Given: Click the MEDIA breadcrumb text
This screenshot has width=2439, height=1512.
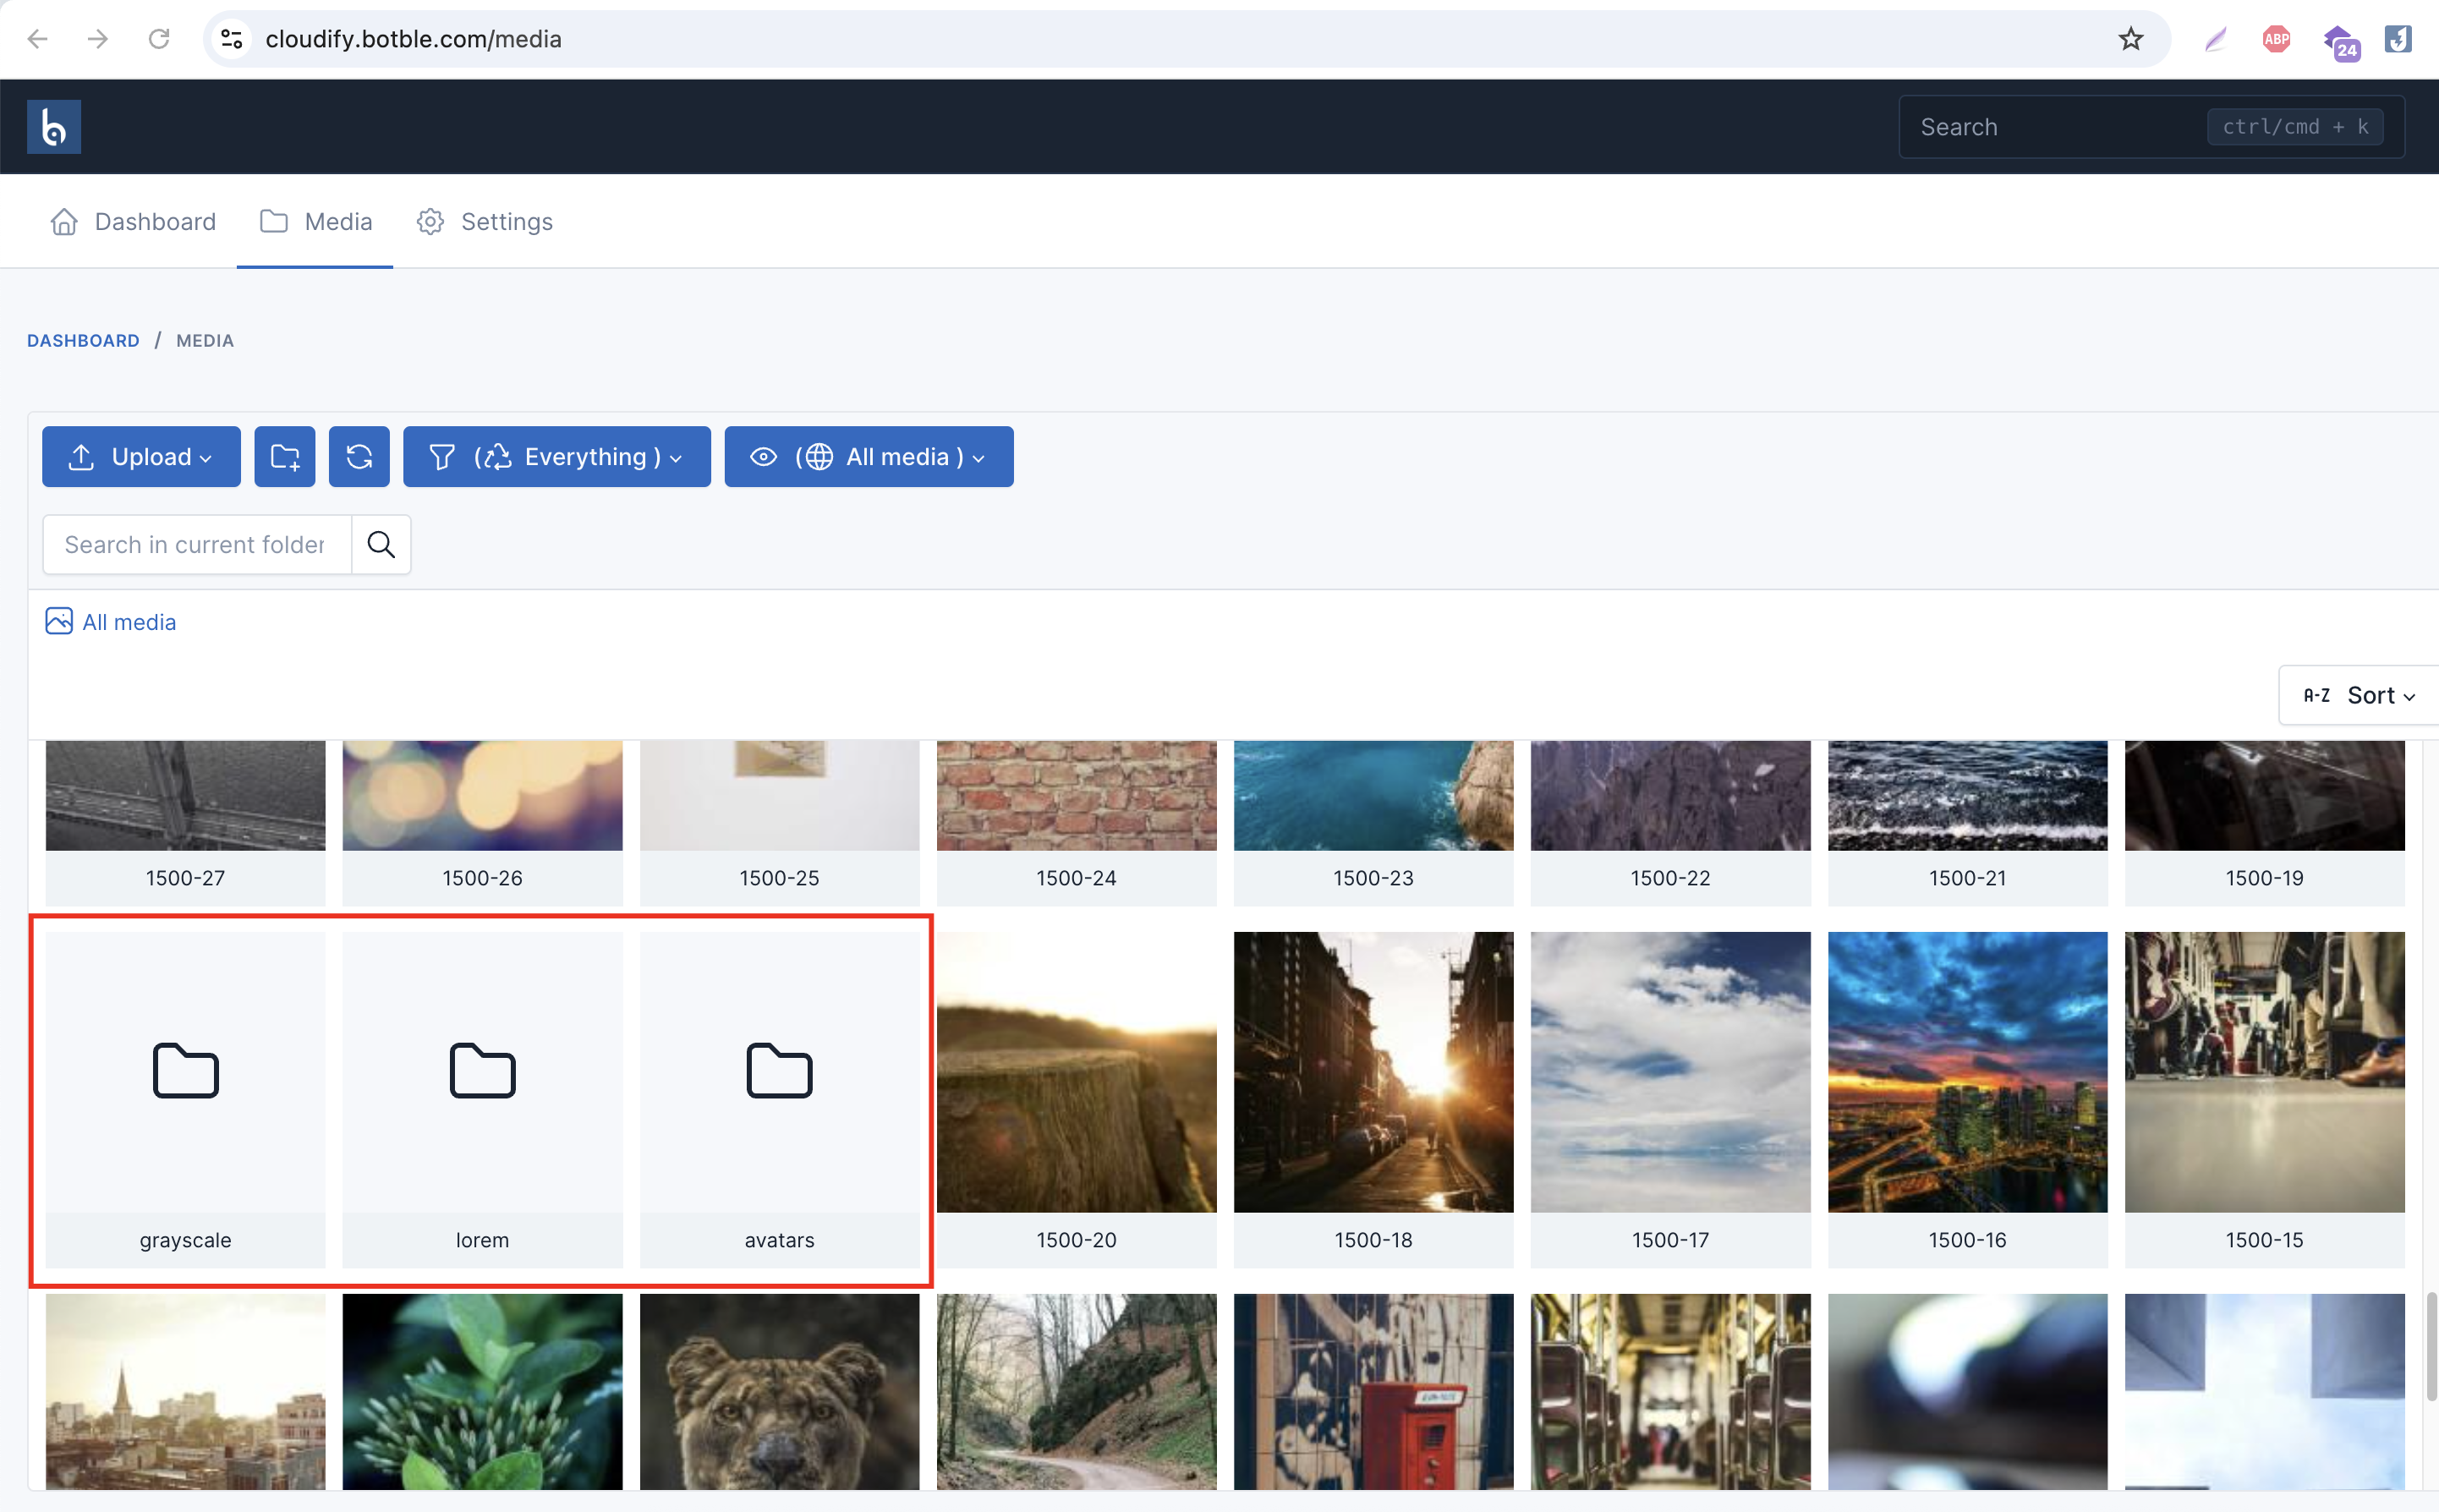Looking at the screenshot, I should click(x=205, y=341).
